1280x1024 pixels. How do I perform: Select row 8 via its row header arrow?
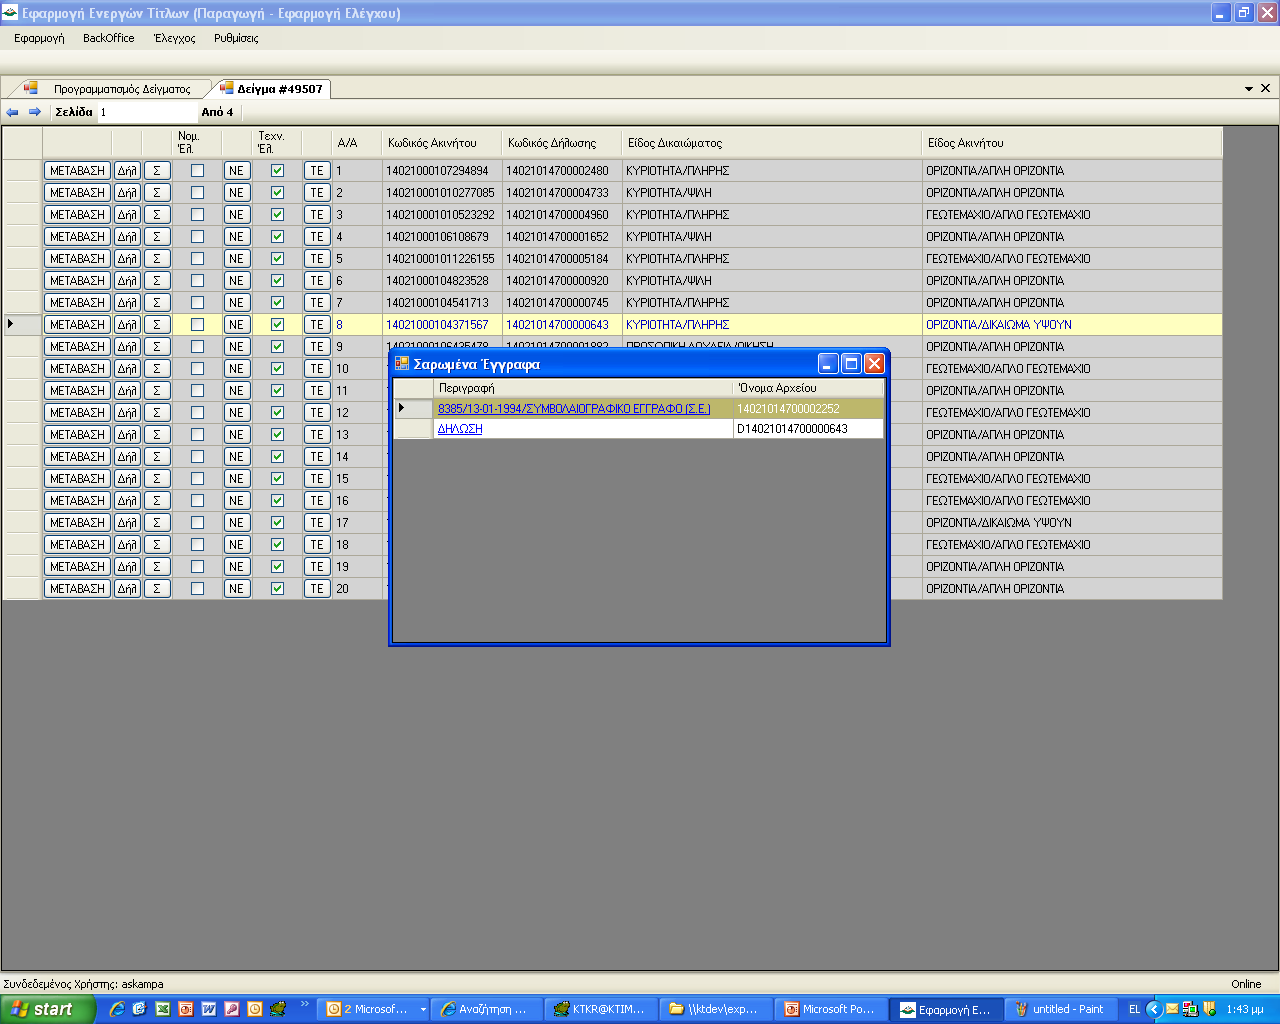click(21, 325)
